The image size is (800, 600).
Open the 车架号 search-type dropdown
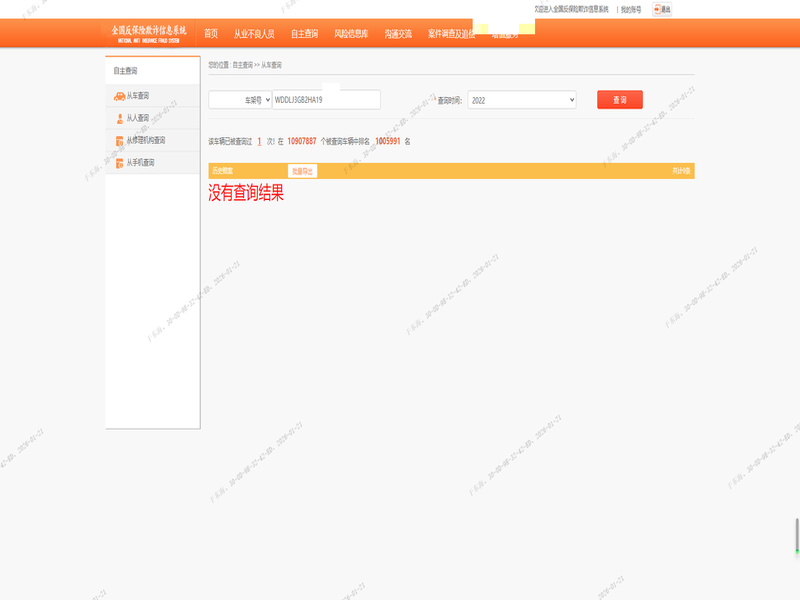click(240, 100)
